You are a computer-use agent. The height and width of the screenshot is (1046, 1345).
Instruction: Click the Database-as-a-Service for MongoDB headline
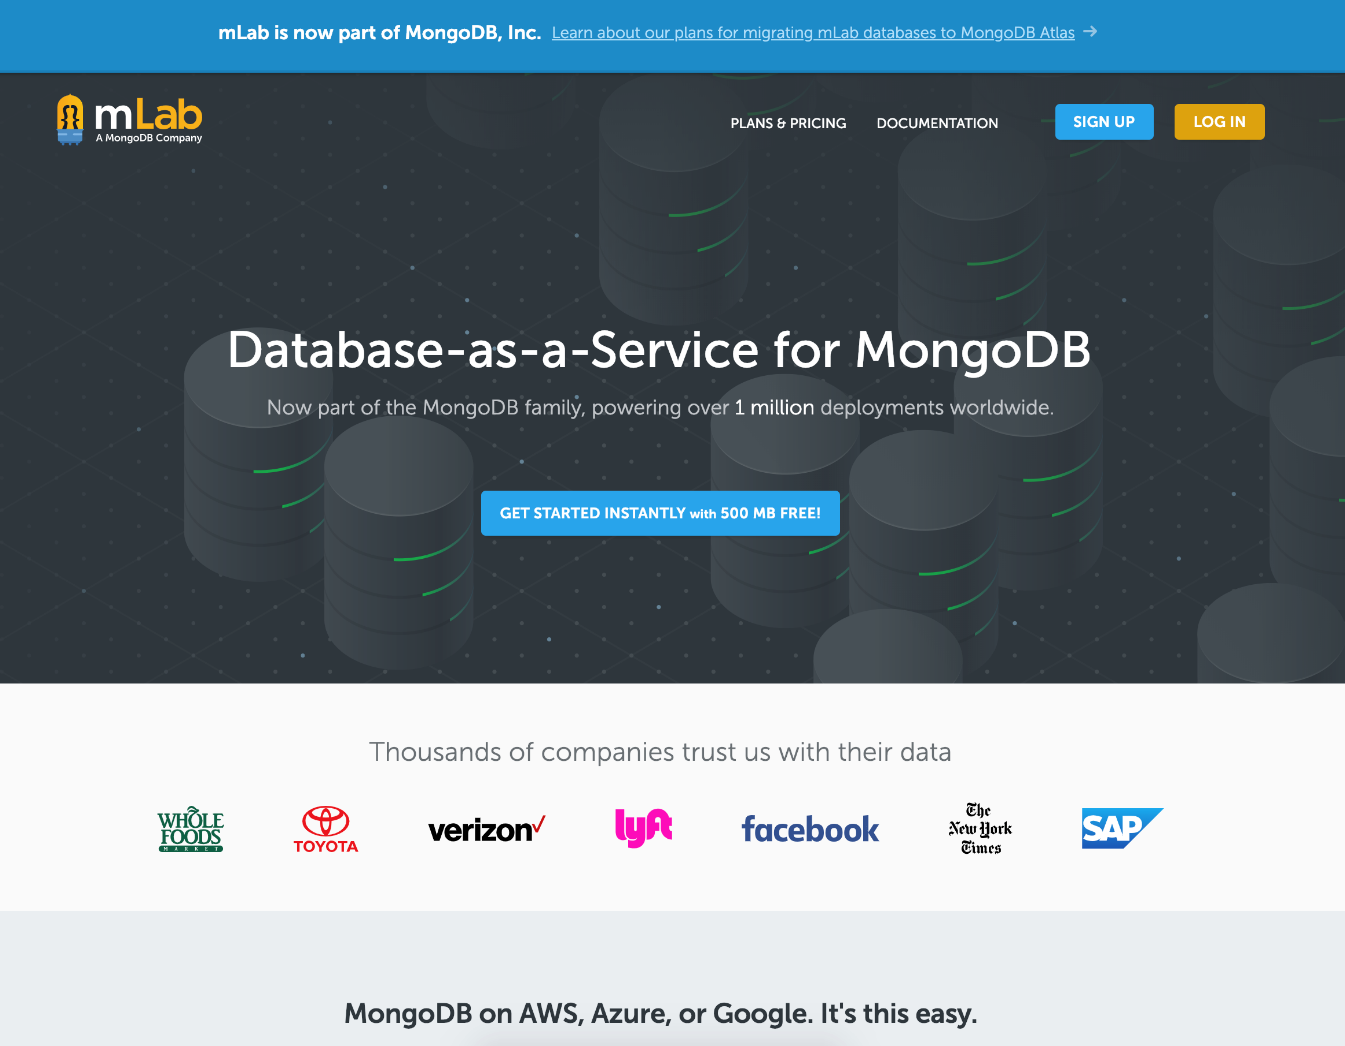pyautogui.click(x=659, y=350)
